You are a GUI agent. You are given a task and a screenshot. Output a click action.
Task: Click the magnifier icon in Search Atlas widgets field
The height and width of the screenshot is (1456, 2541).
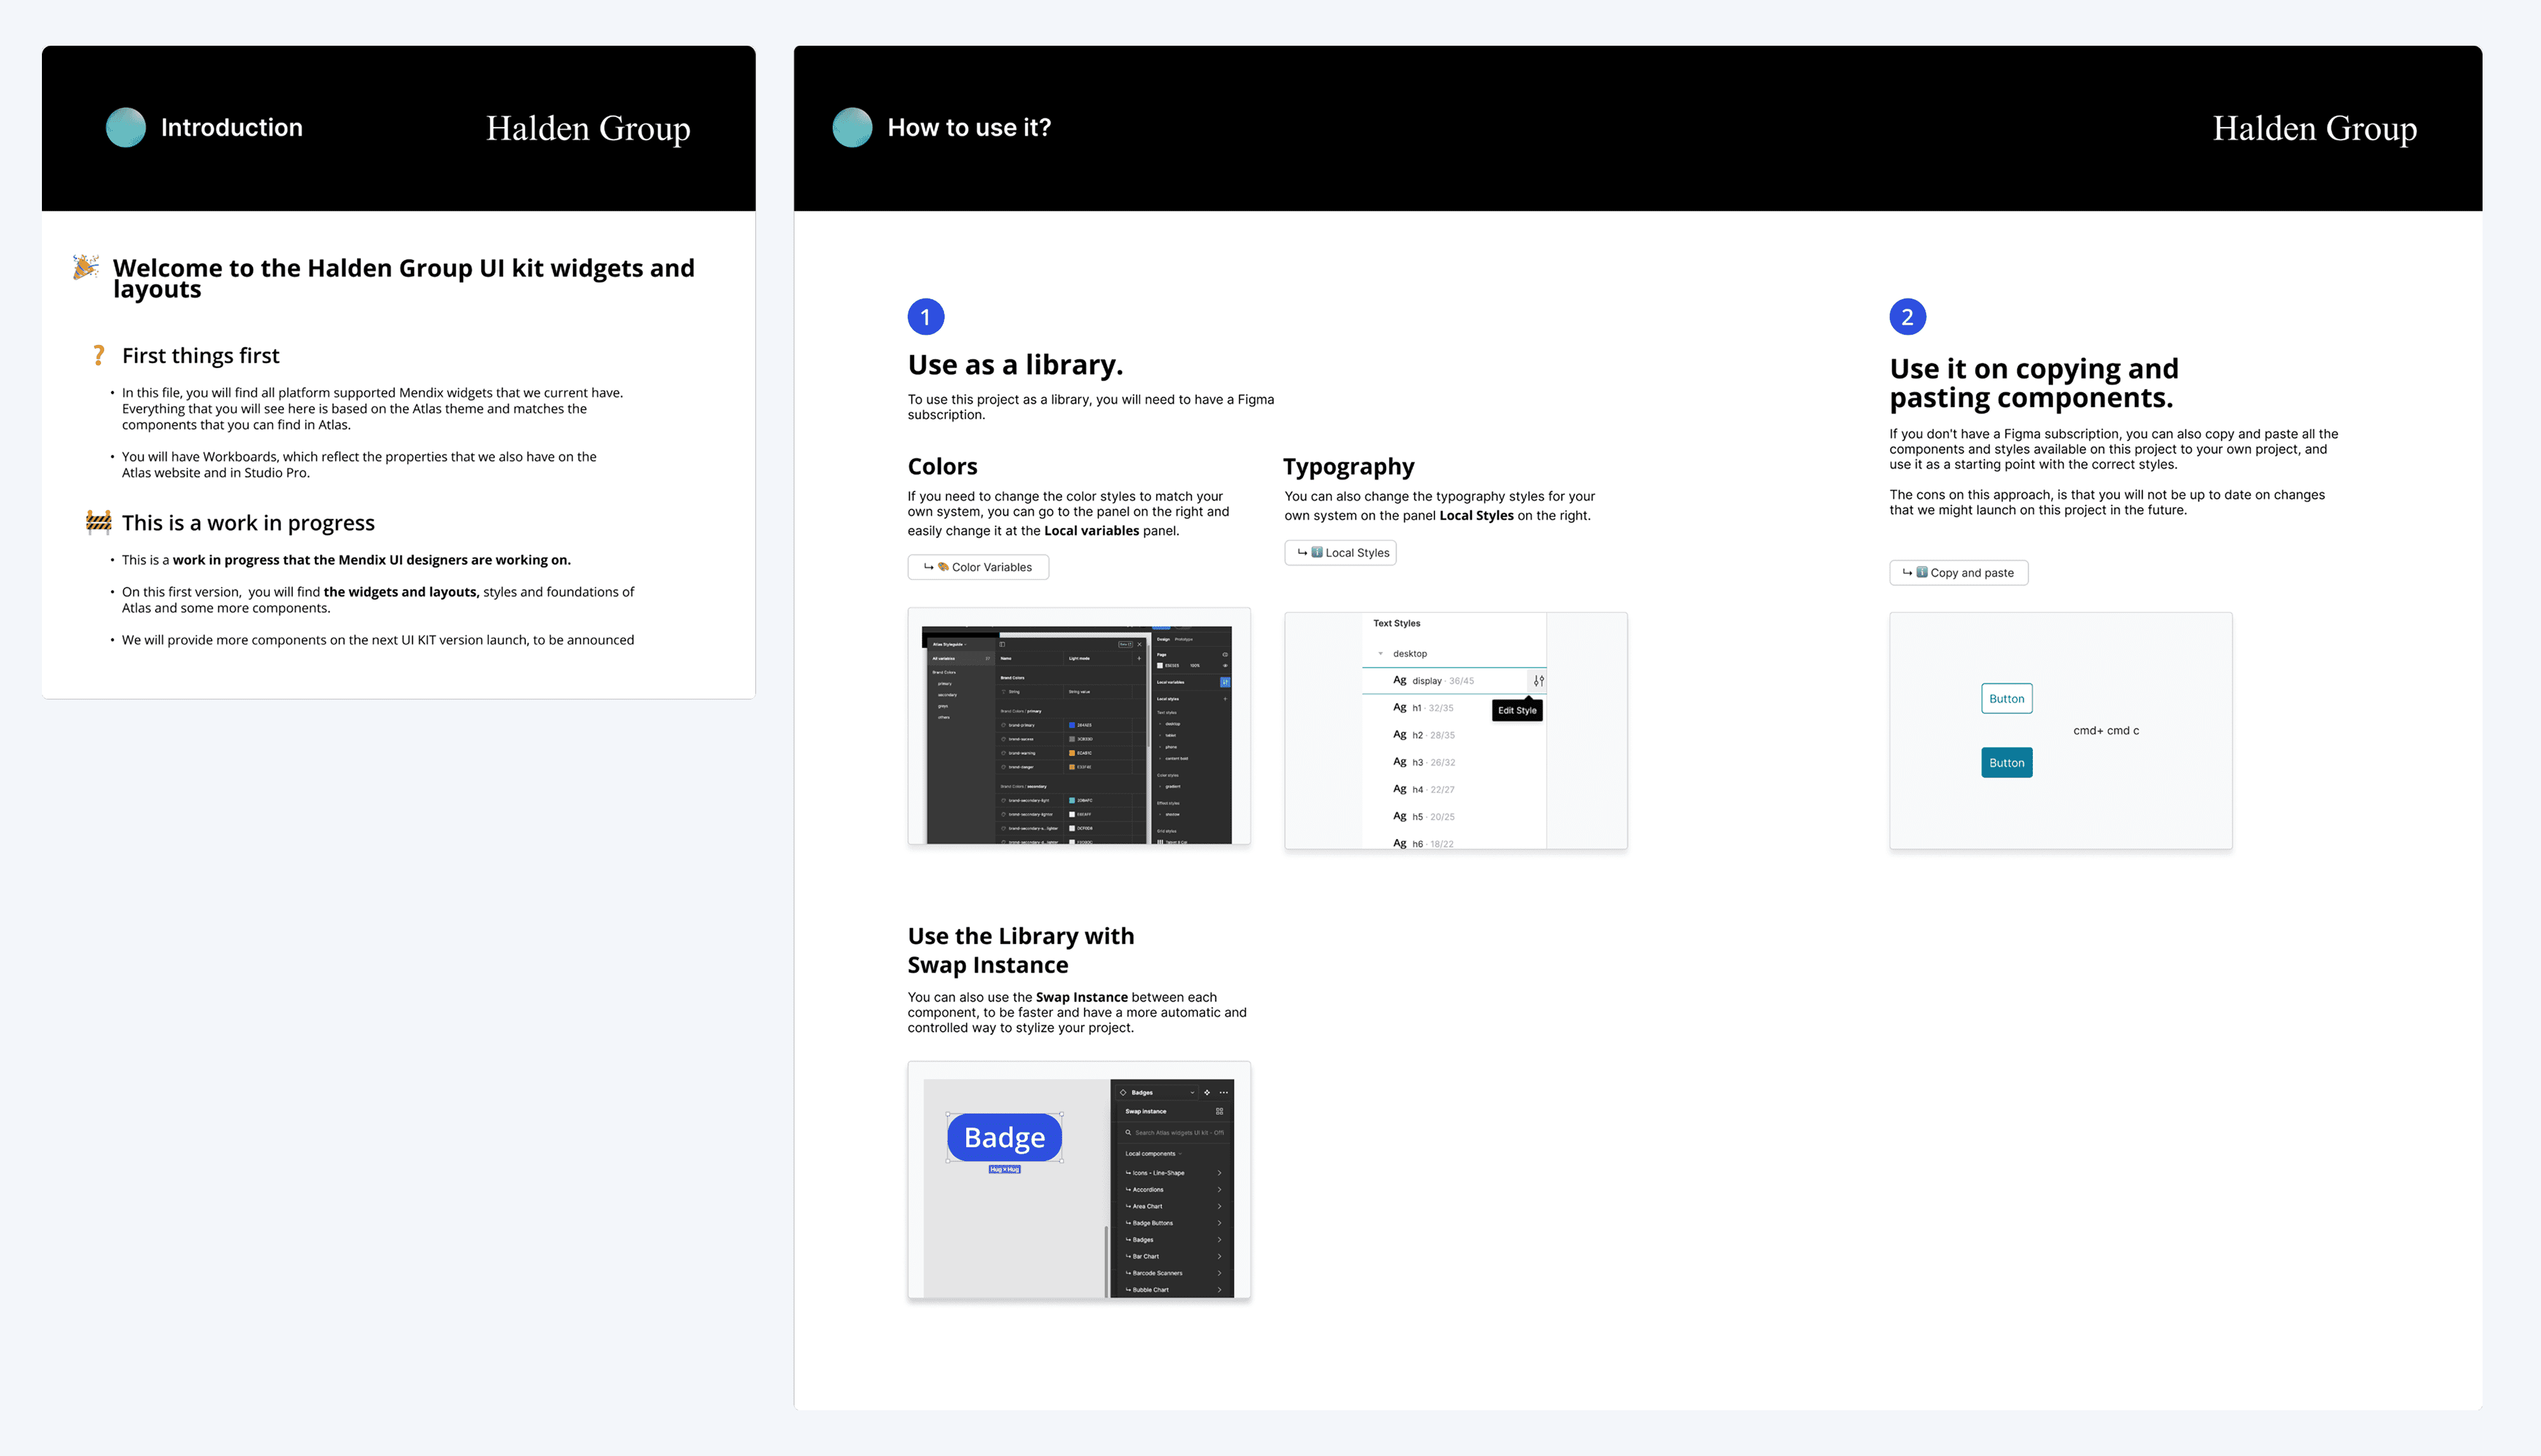click(1128, 1133)
